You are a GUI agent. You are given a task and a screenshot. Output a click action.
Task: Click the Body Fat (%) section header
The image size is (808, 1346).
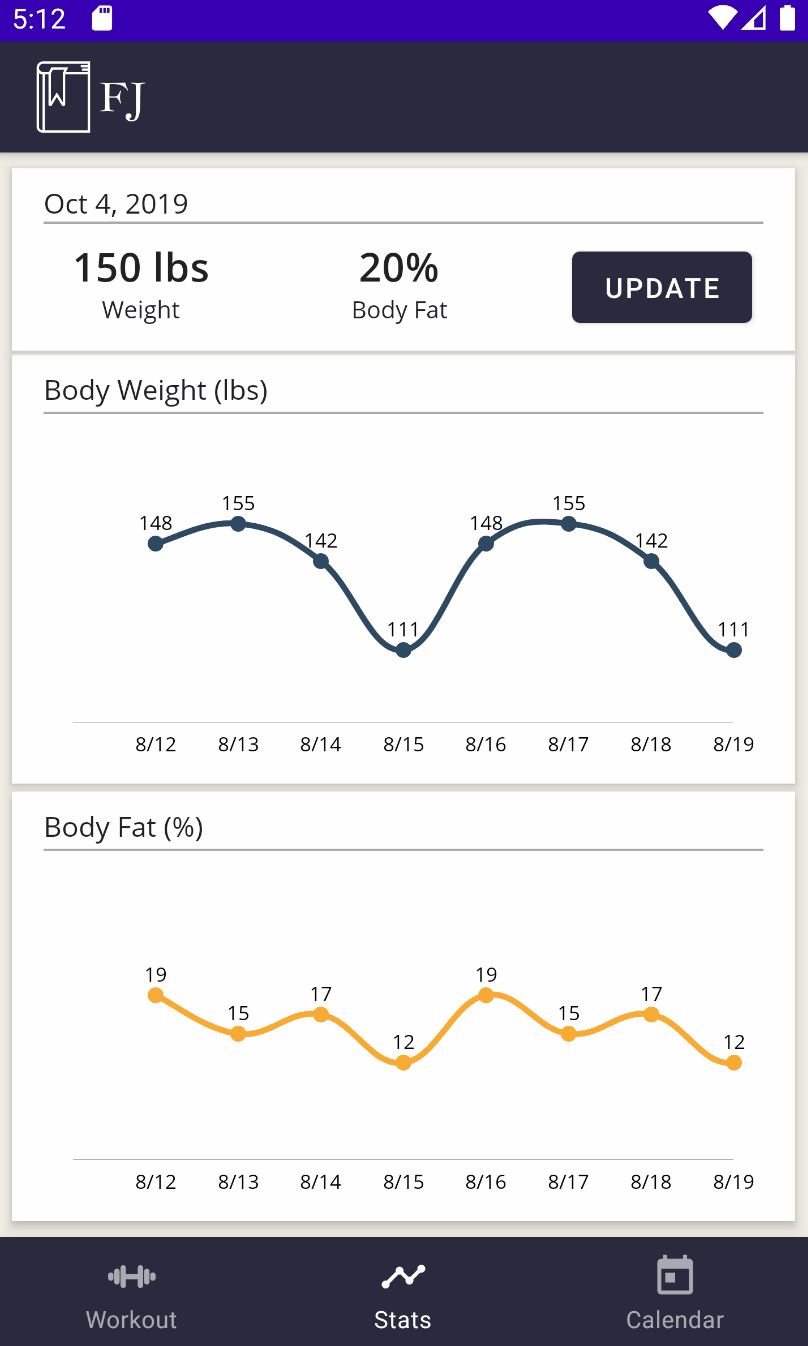click(x=123, y=827)
